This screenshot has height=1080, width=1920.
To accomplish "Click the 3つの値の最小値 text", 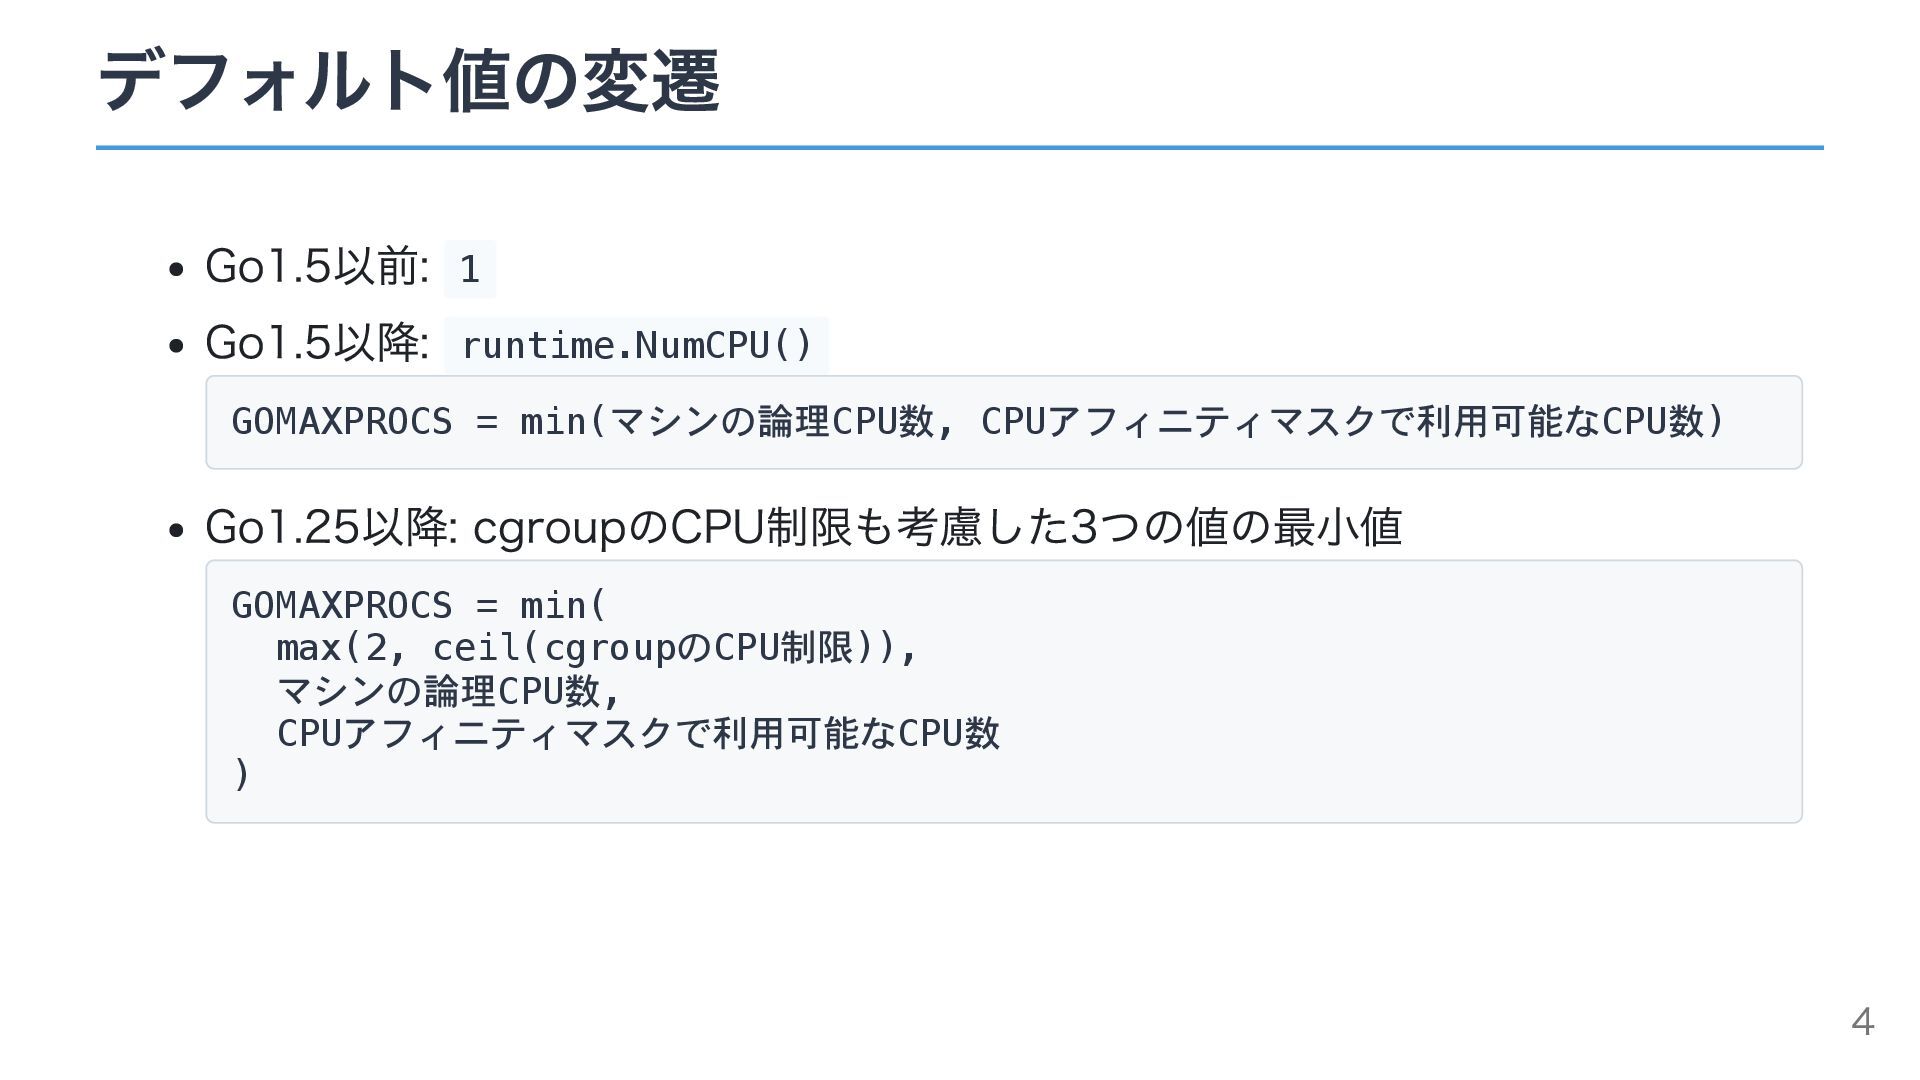I will [x=1236, y=527].
